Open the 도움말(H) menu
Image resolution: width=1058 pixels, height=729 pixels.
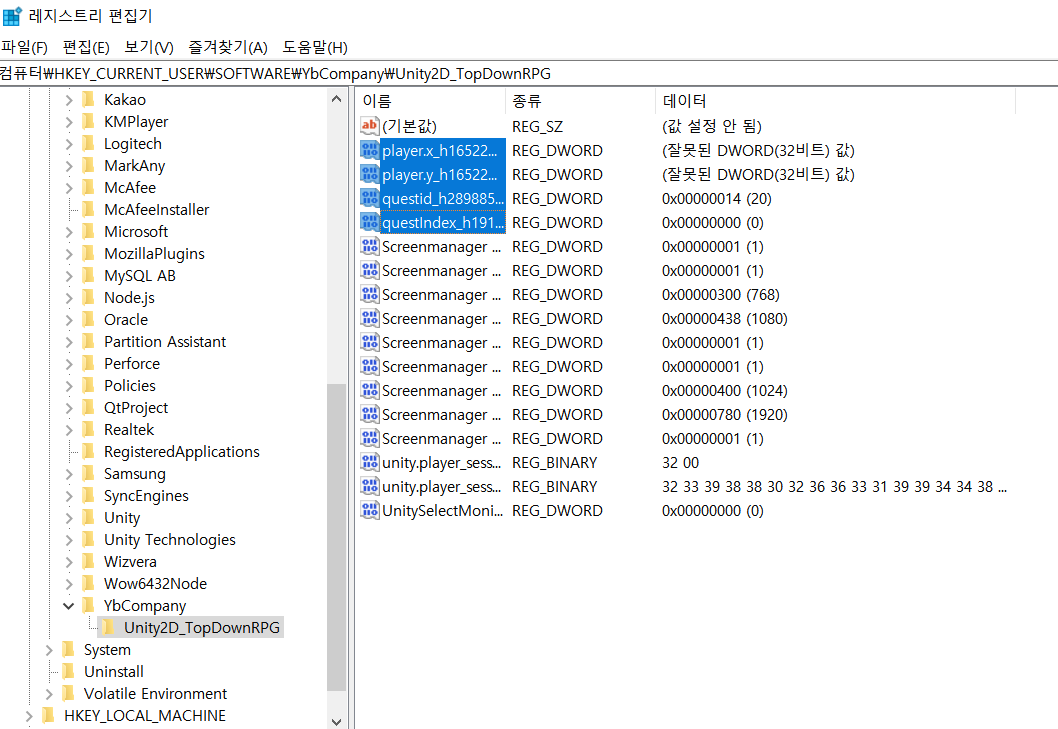point(314,47)
